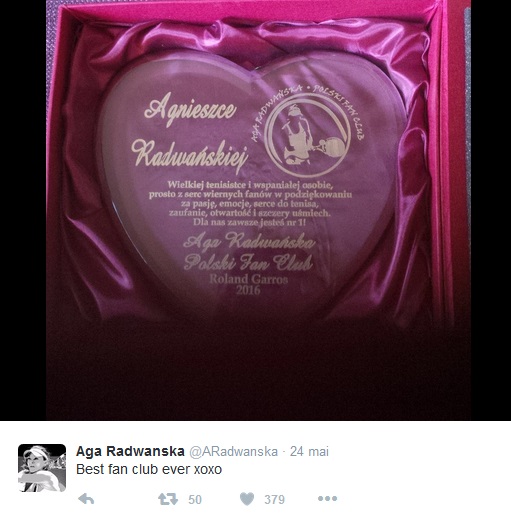Screen dimensions: 511x520
Task: Click the 379 likes count
Action: pos(275,499)
